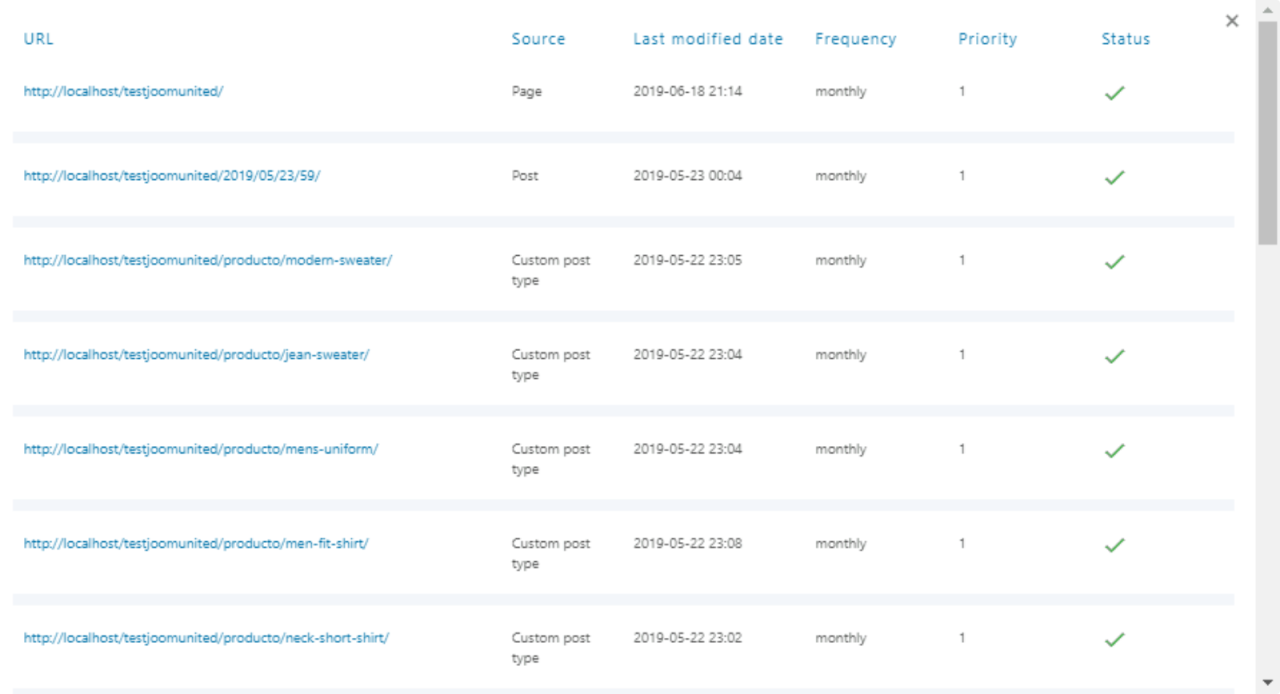1280x694 pixels.
Task: Click the Last modified date column header
Action: click(x=708, y=39)
